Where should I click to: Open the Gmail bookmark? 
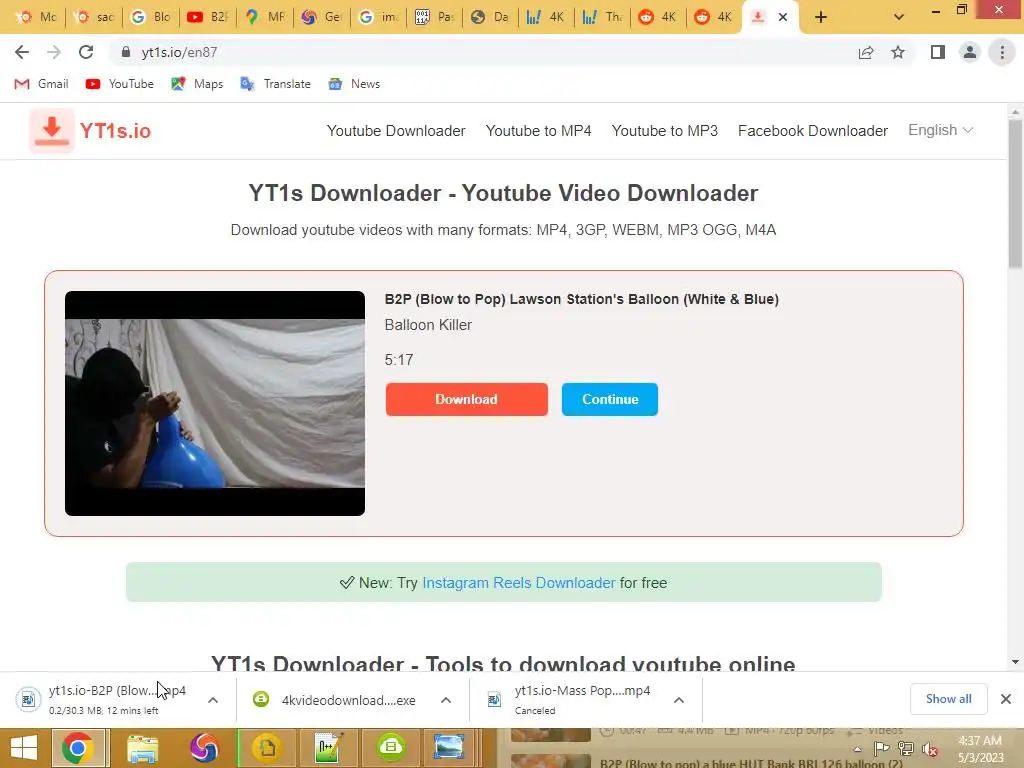click(x=41, y=84)
